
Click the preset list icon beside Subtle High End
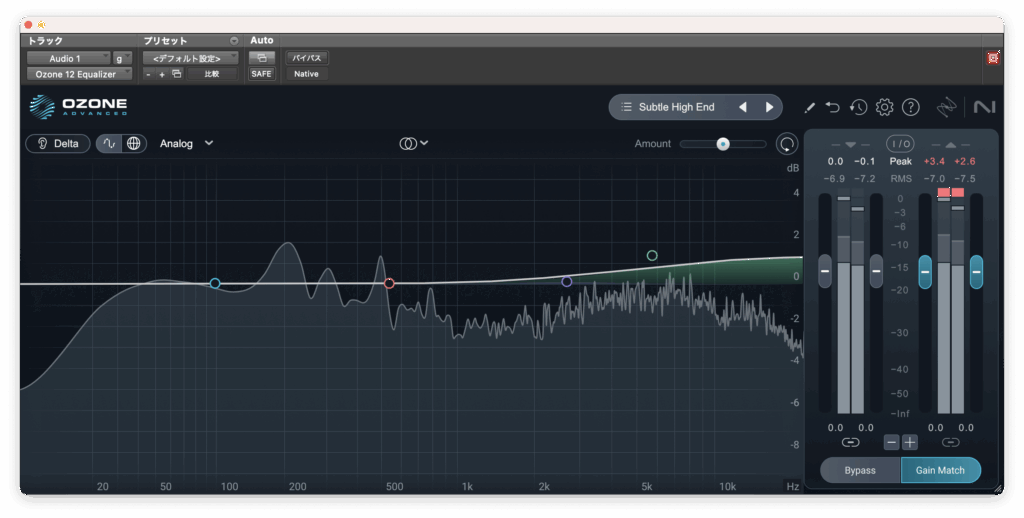point(626,107)
